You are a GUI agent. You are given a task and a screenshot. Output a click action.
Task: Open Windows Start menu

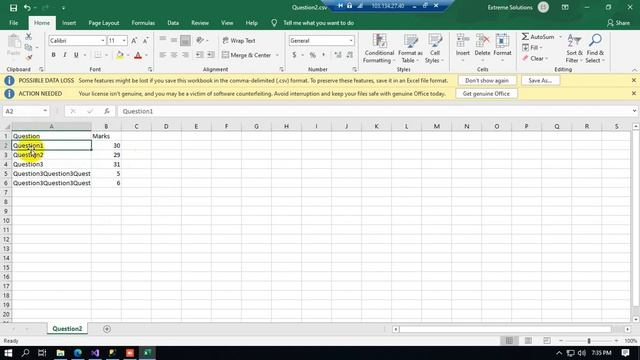pos(8,353)
